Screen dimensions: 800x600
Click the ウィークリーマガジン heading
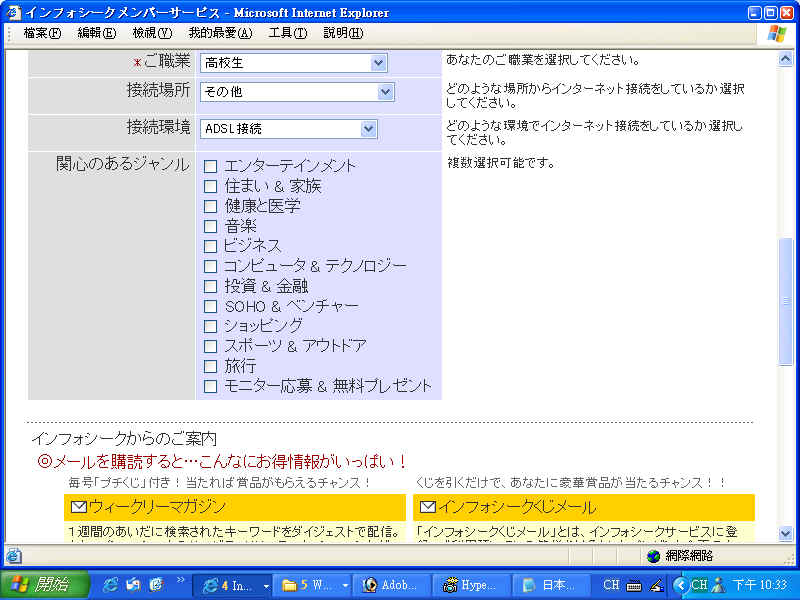coord(157,507)
